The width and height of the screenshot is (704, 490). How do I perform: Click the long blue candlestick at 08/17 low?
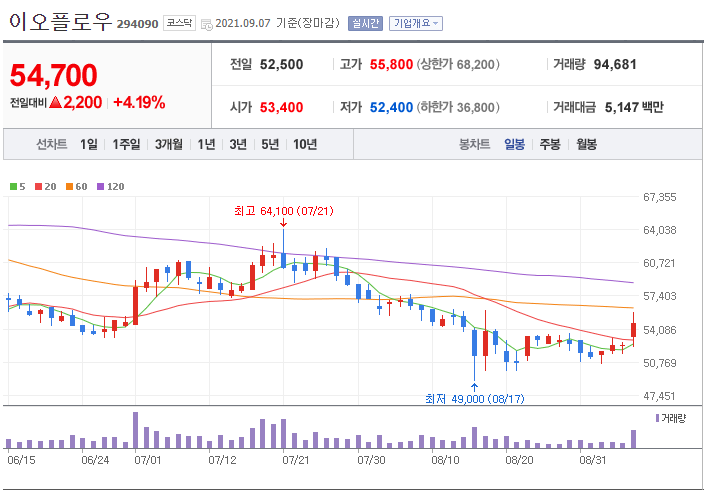[475, 355]
